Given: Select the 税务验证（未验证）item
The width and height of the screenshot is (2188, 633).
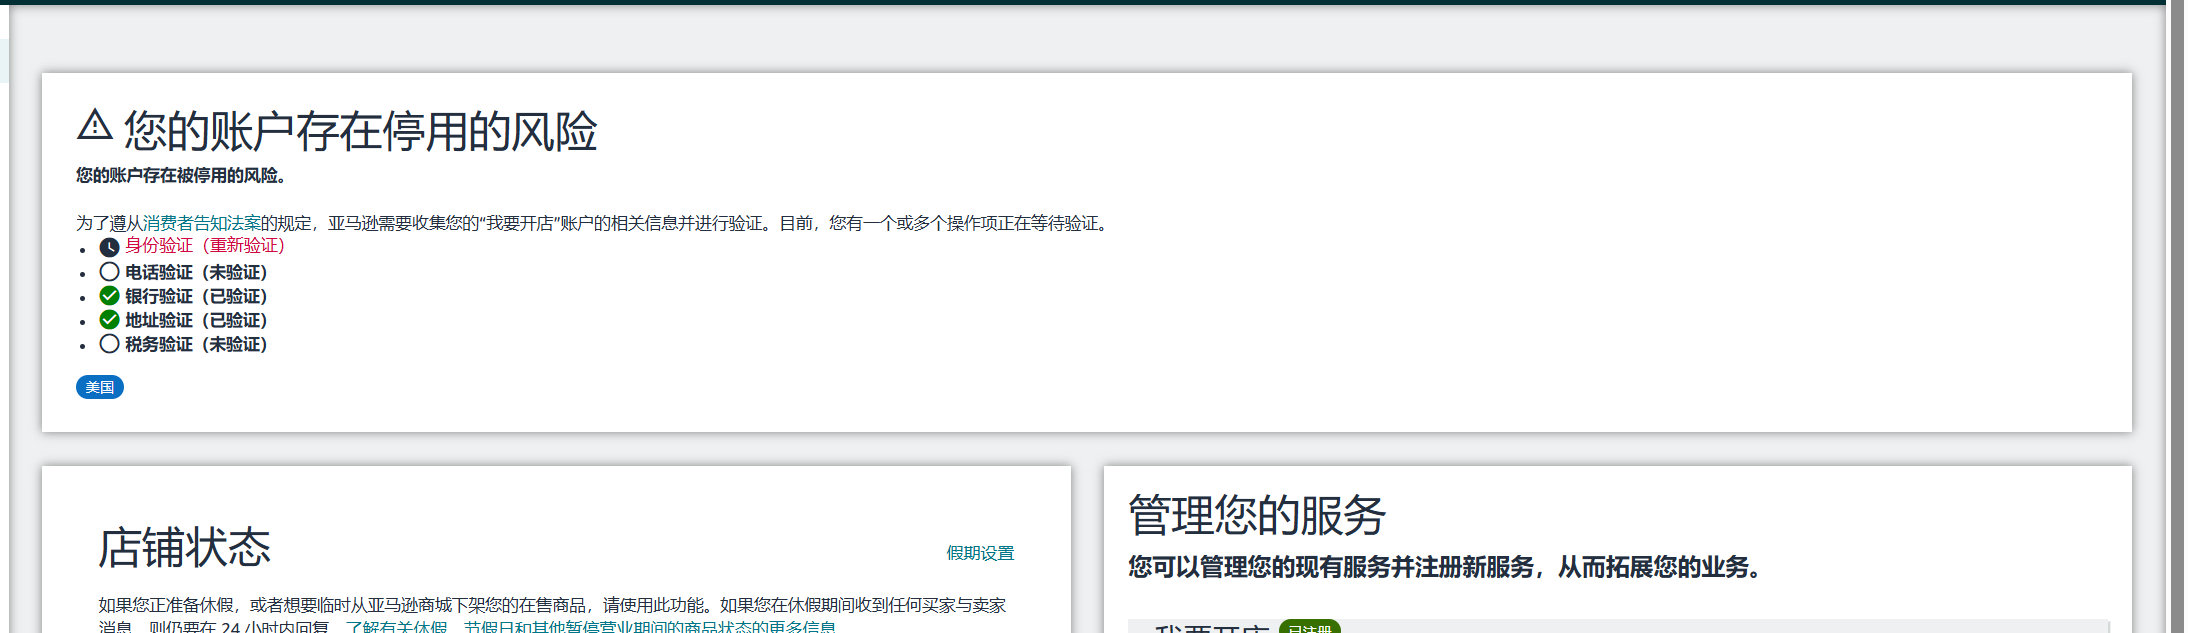Looking at the screenshot, I should pos(196,344).
